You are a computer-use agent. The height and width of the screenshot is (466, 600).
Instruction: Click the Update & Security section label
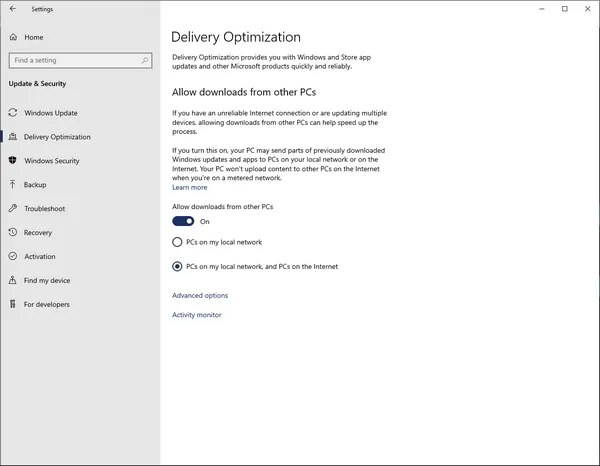point(37,83)
